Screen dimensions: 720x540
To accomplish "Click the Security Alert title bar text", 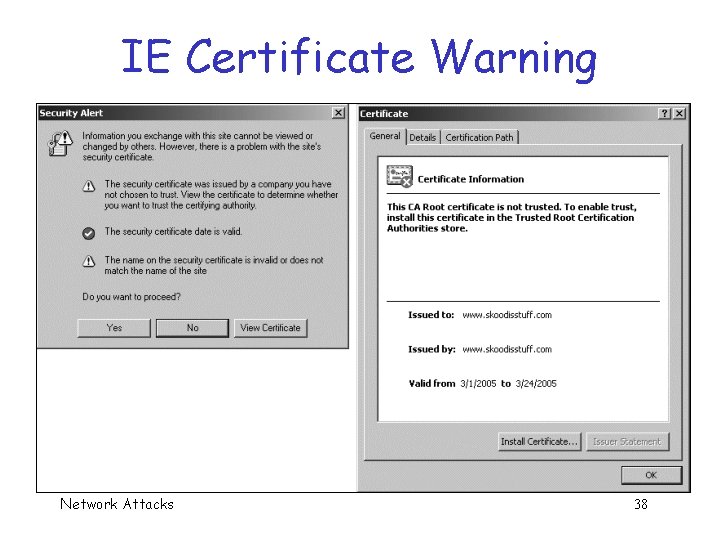I will (71, 113).
